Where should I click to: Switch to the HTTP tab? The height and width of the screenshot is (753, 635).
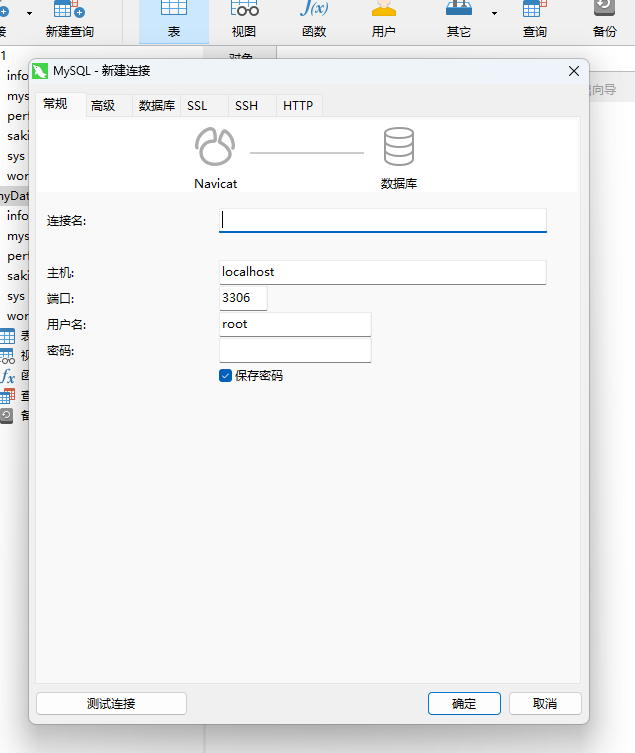click(x=299, y=106)
